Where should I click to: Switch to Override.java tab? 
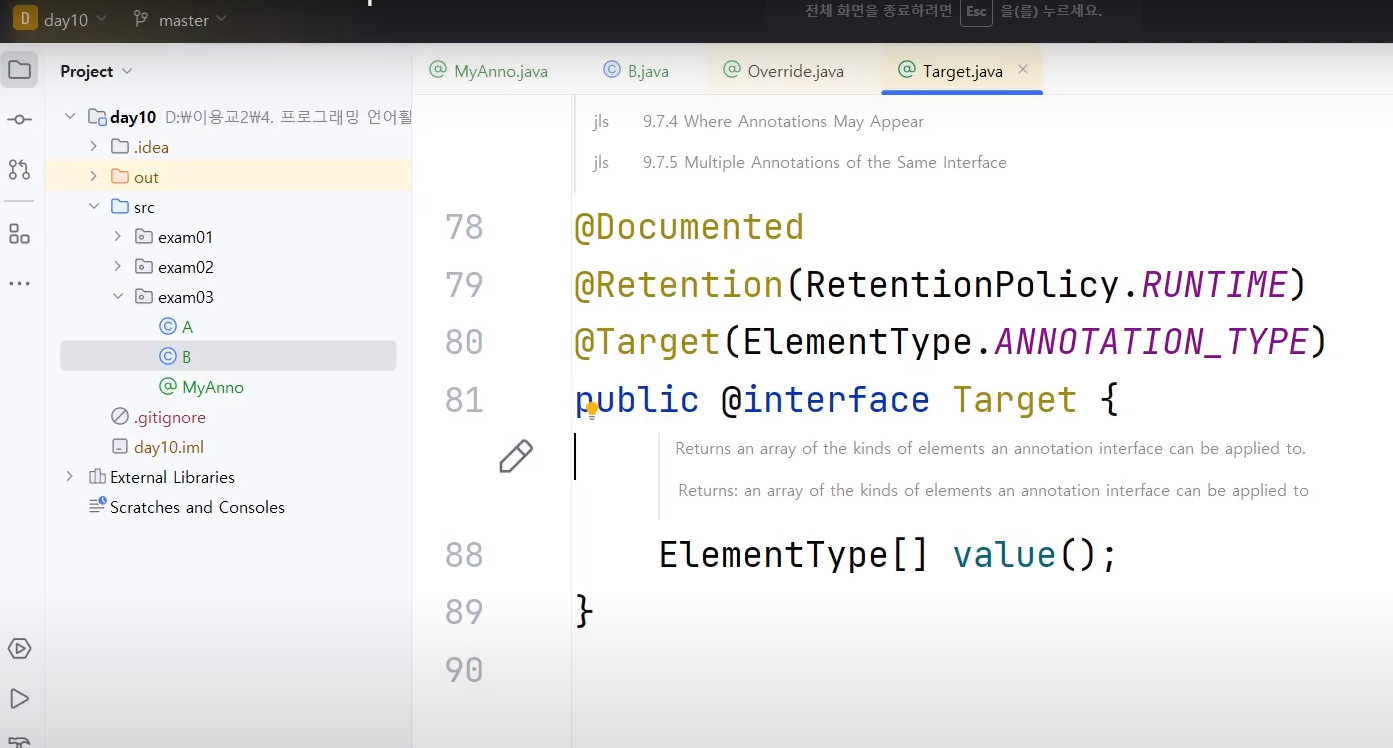783,71
